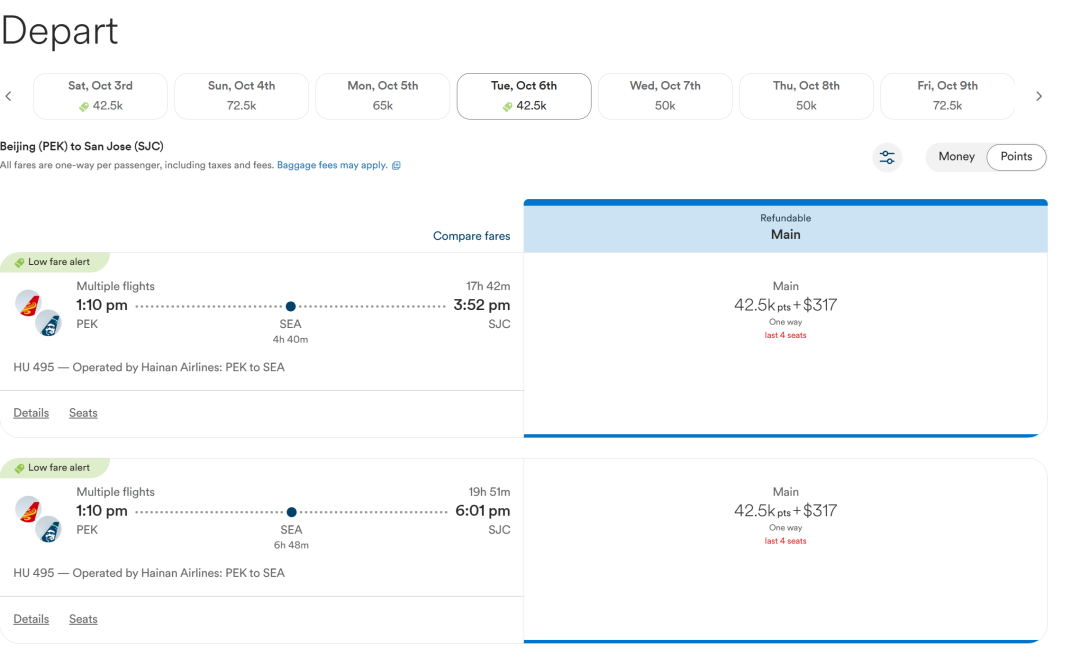Expand Details for the 6:01 pm arrival flight
The image size is (1080, 657).
32,619
